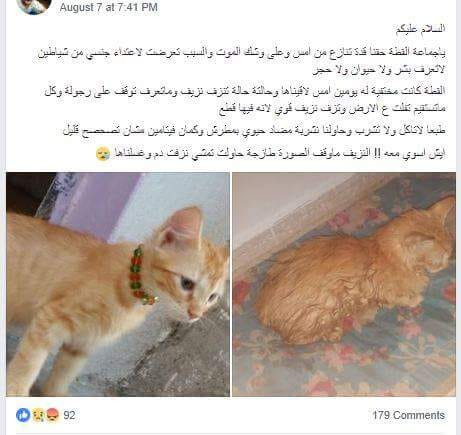The height and width of the screenshot is (435, 461).
Task: Open the August 7 at 7:41 PM timestamp
Action: [108, 7]
